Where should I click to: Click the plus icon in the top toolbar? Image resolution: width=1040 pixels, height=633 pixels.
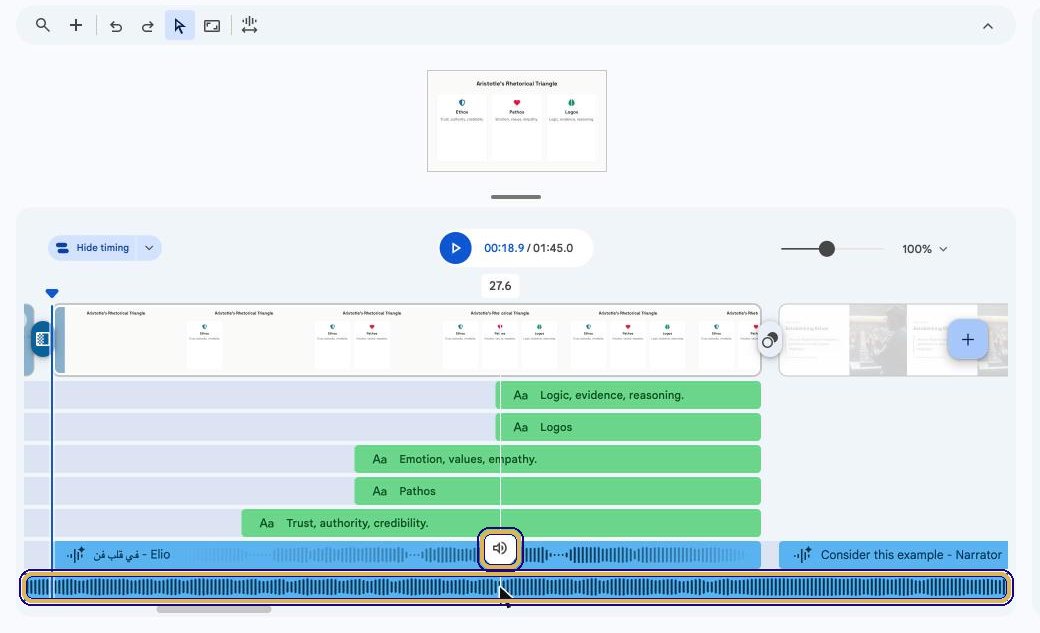point(76,26)
